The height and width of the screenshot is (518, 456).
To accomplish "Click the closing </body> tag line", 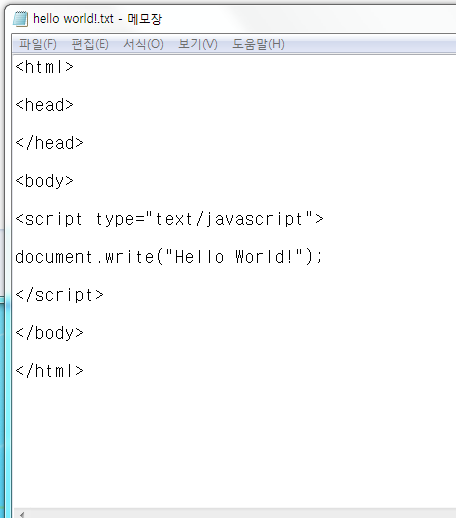I will pyautogui.click(x=49, y=333).
